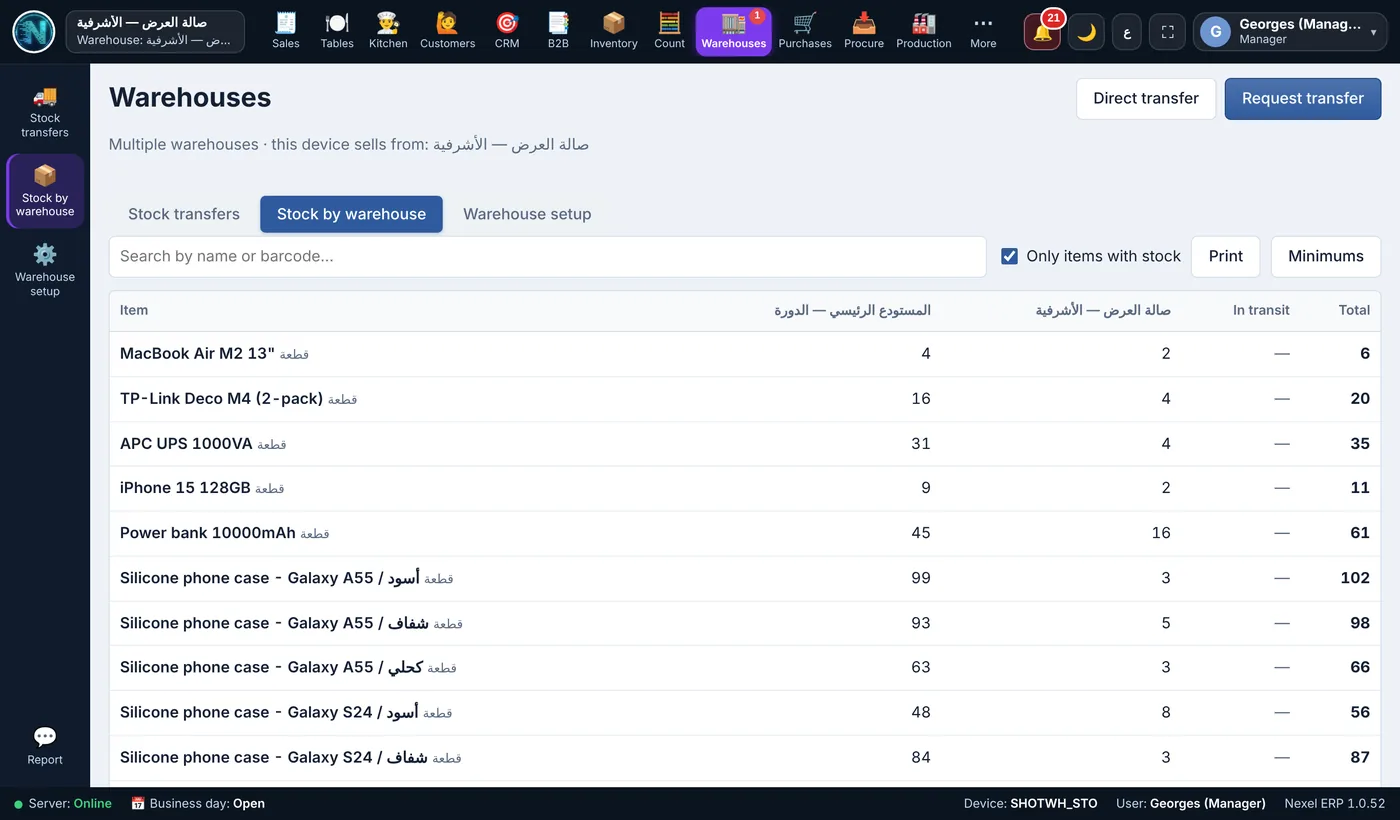Open the Customers module

click(x=447, y=31)
